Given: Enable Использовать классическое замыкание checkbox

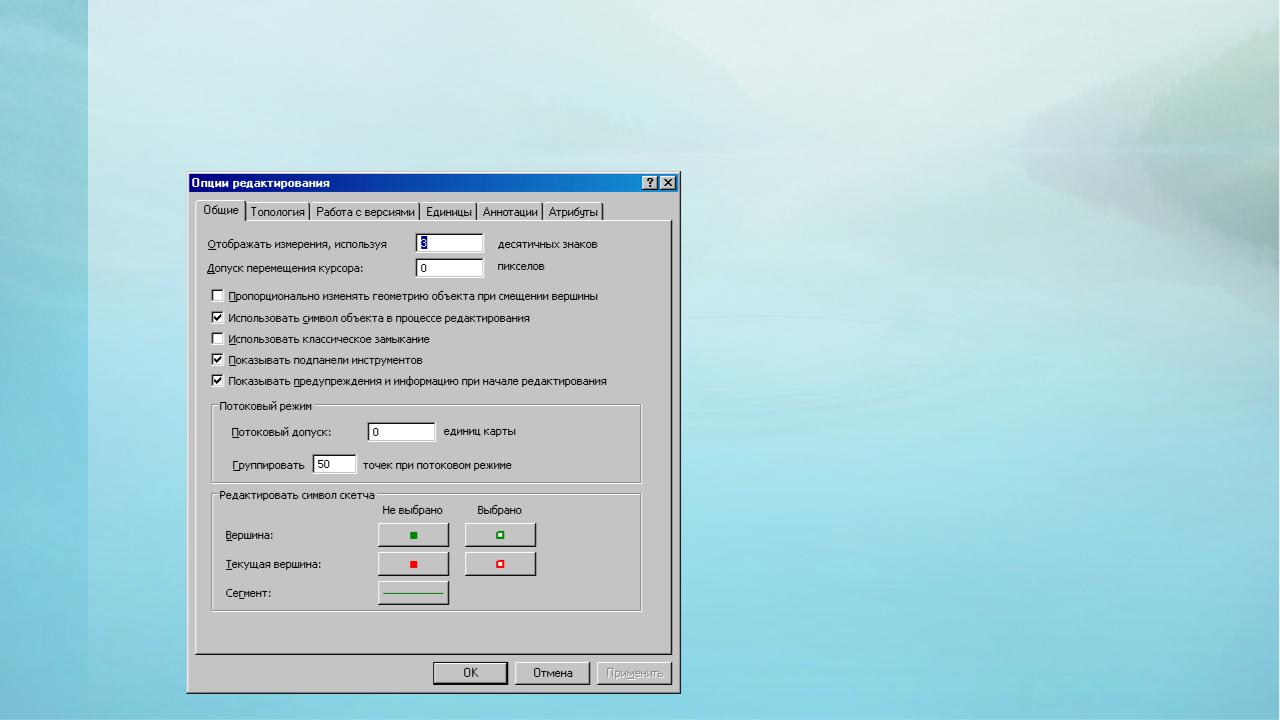Looking at the screenshot, I should 217,339.
